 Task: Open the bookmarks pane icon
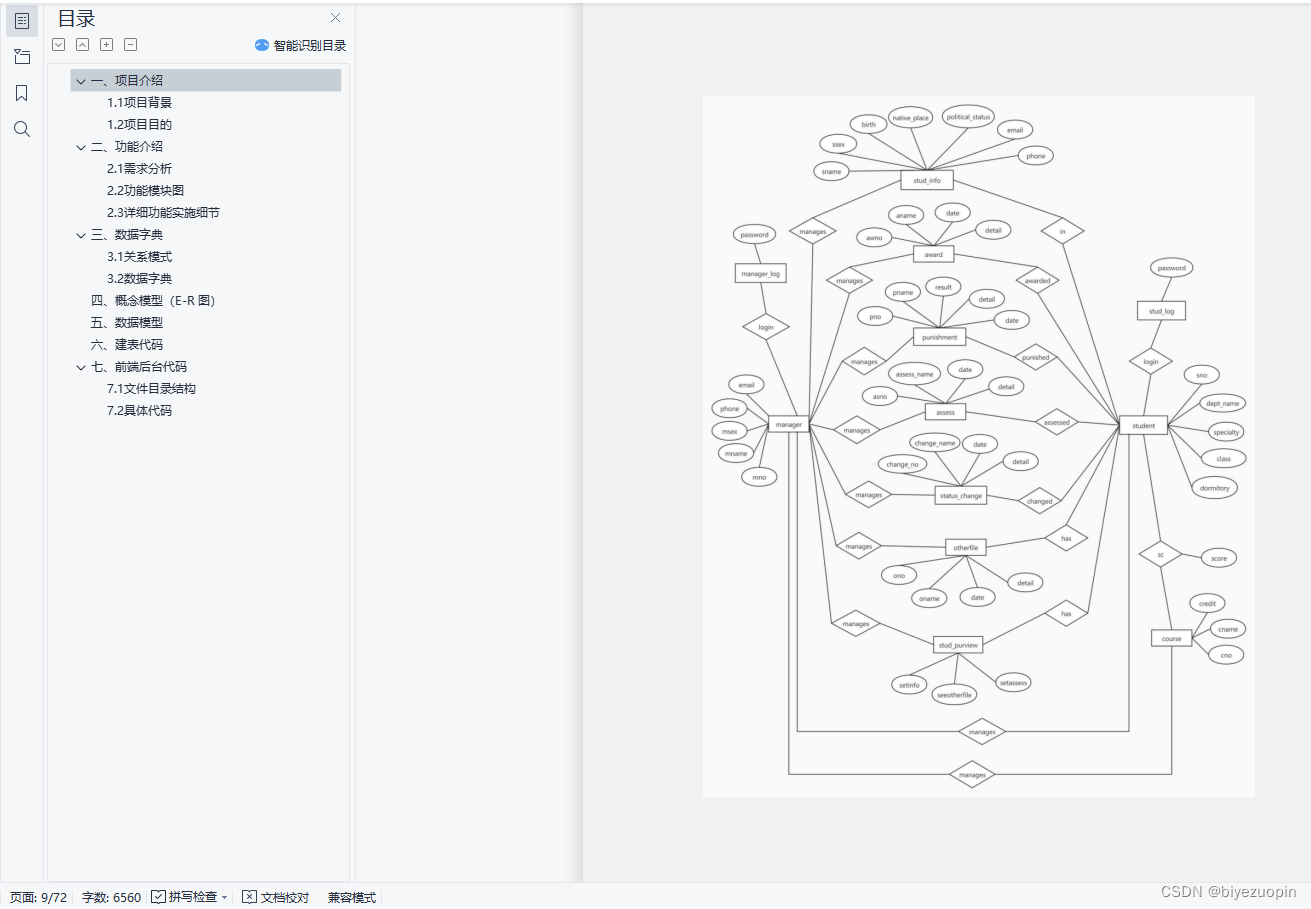[22, 93]
